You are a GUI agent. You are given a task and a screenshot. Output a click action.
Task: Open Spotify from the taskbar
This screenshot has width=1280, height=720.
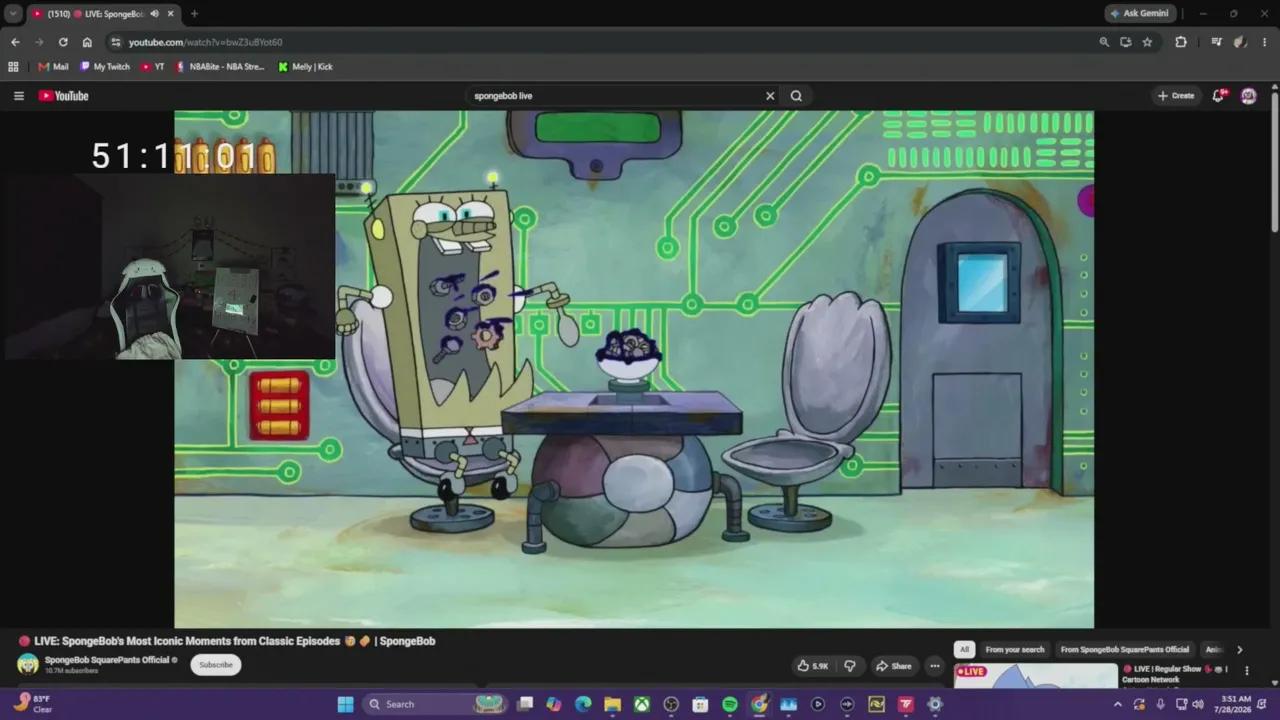730,704
